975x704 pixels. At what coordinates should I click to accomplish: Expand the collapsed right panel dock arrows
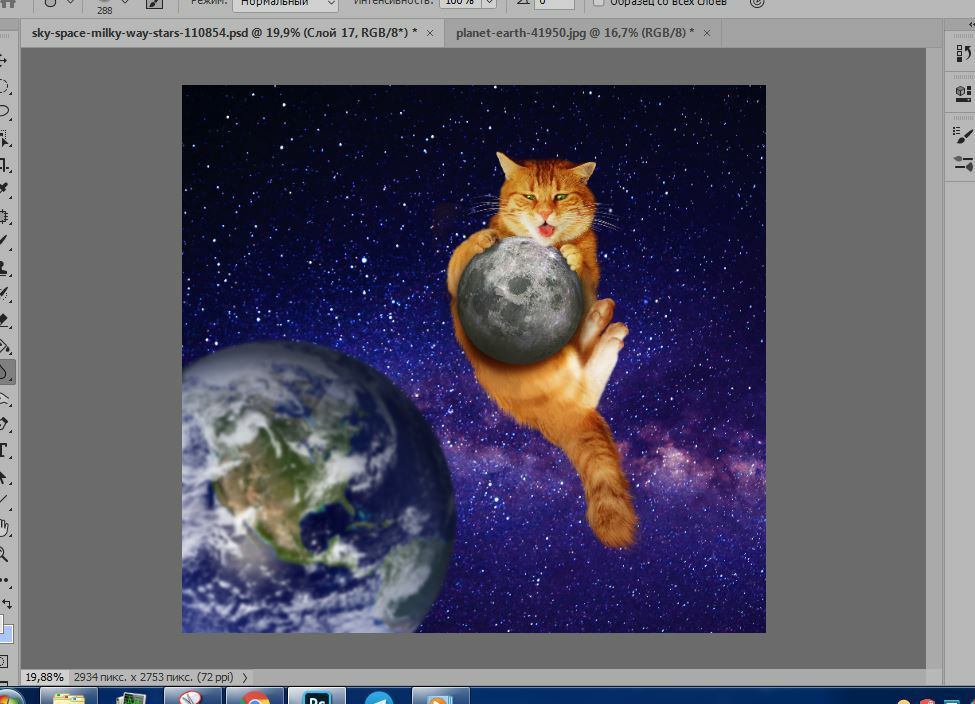[971, 24]
